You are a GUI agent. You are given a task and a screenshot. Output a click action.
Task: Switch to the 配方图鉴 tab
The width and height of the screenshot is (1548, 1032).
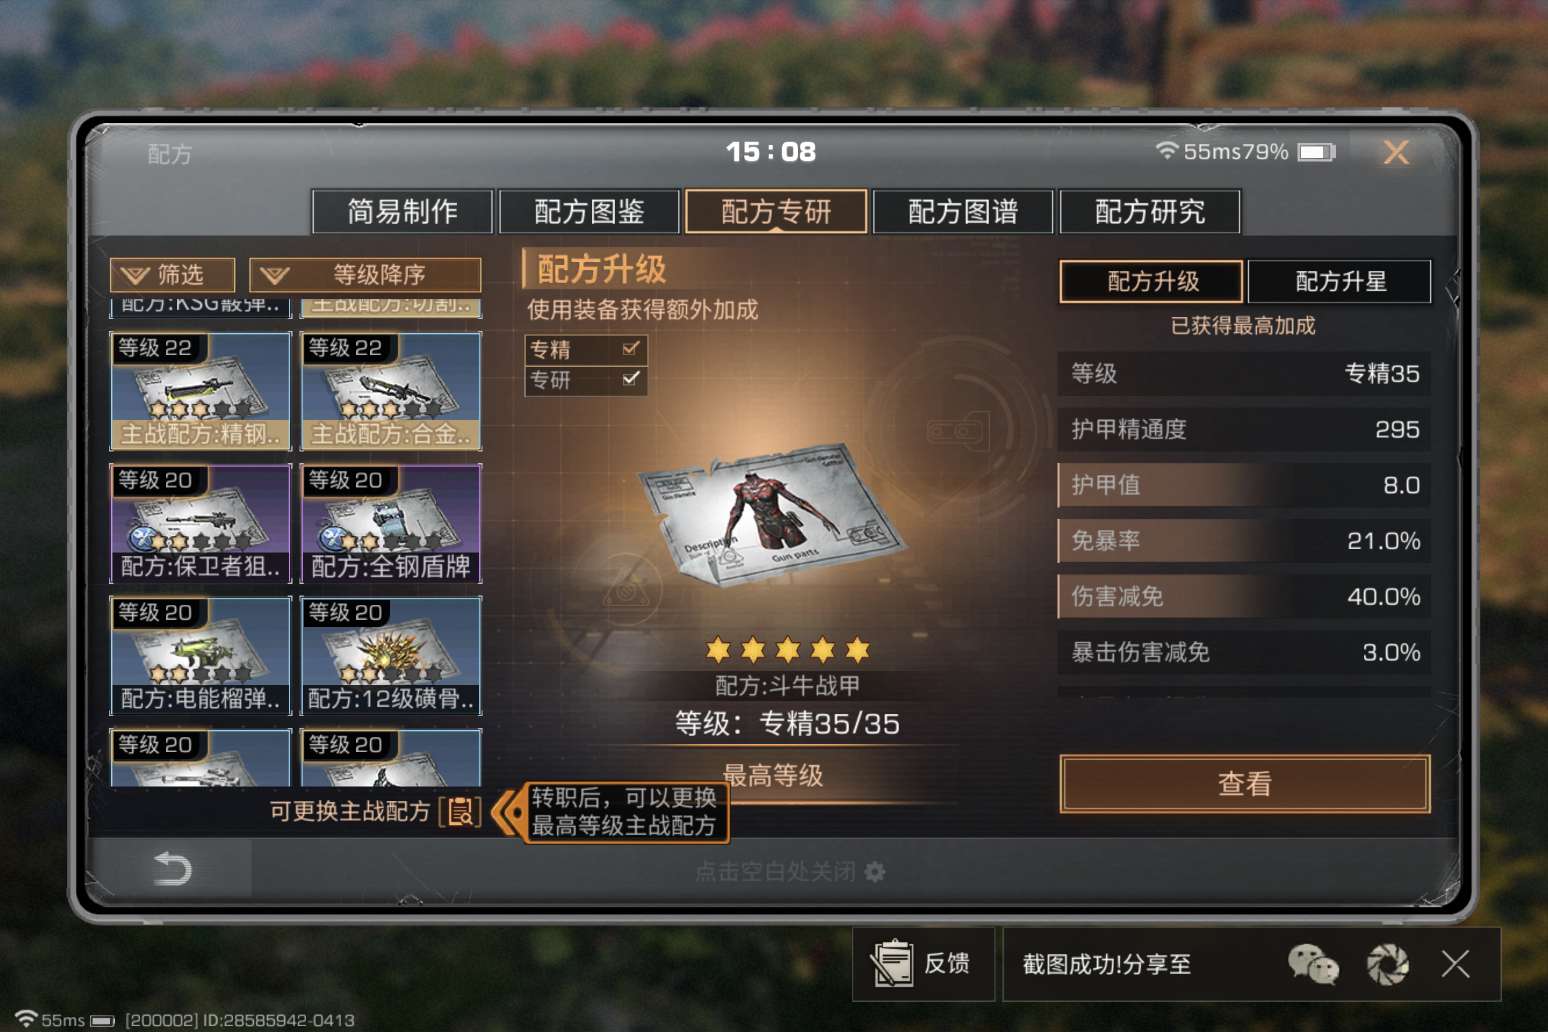coord(589,211)
